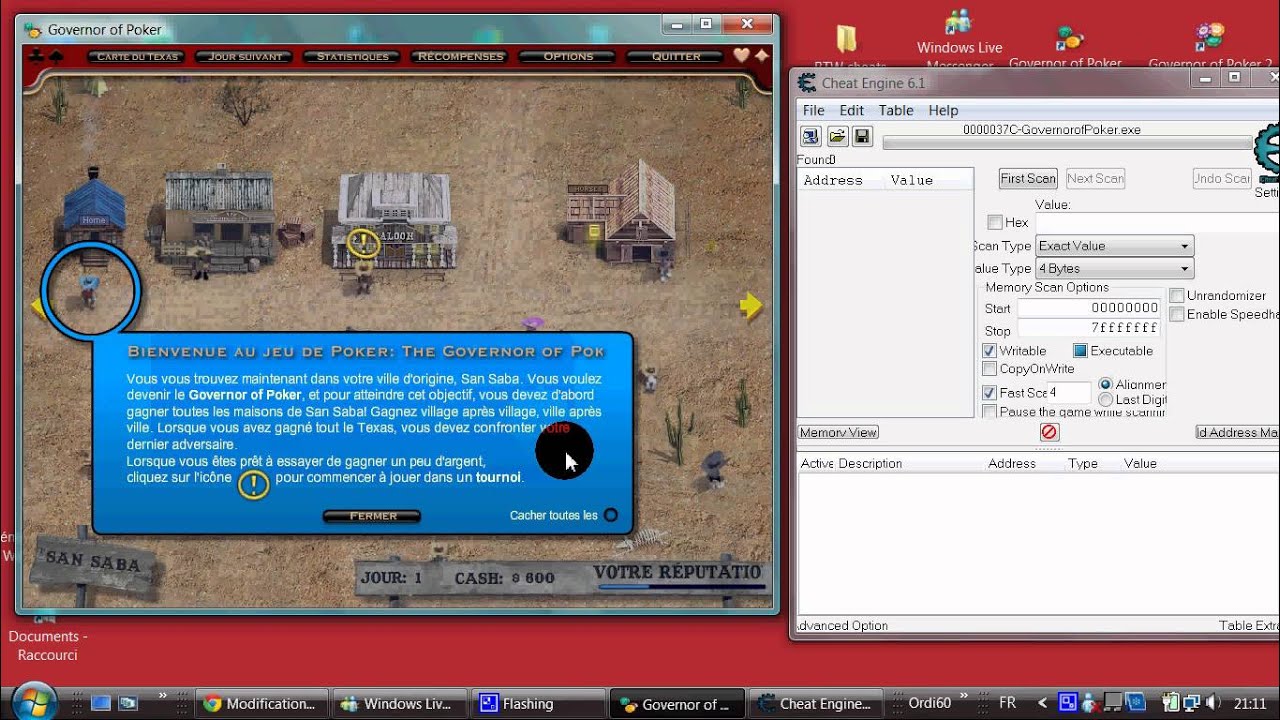The height and width of the screenshot is (720, 1280).
Task: Expand the Ordi60 toolbar chevron
Action: pos(964,696)
